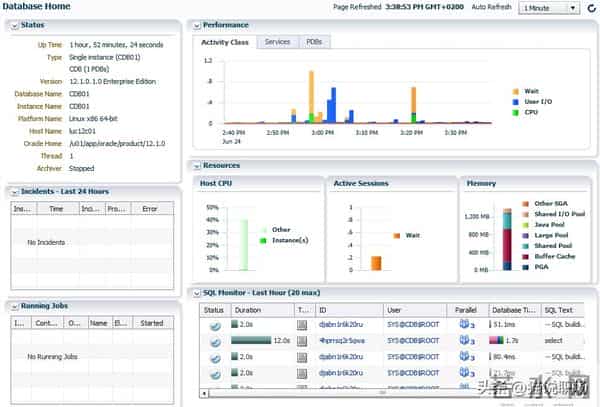Click the status checkmark icon in the 12.0s row
Image resolution: width=600 pixels, height=407 pixels.
pyautogui.click(x=214, y=340)
